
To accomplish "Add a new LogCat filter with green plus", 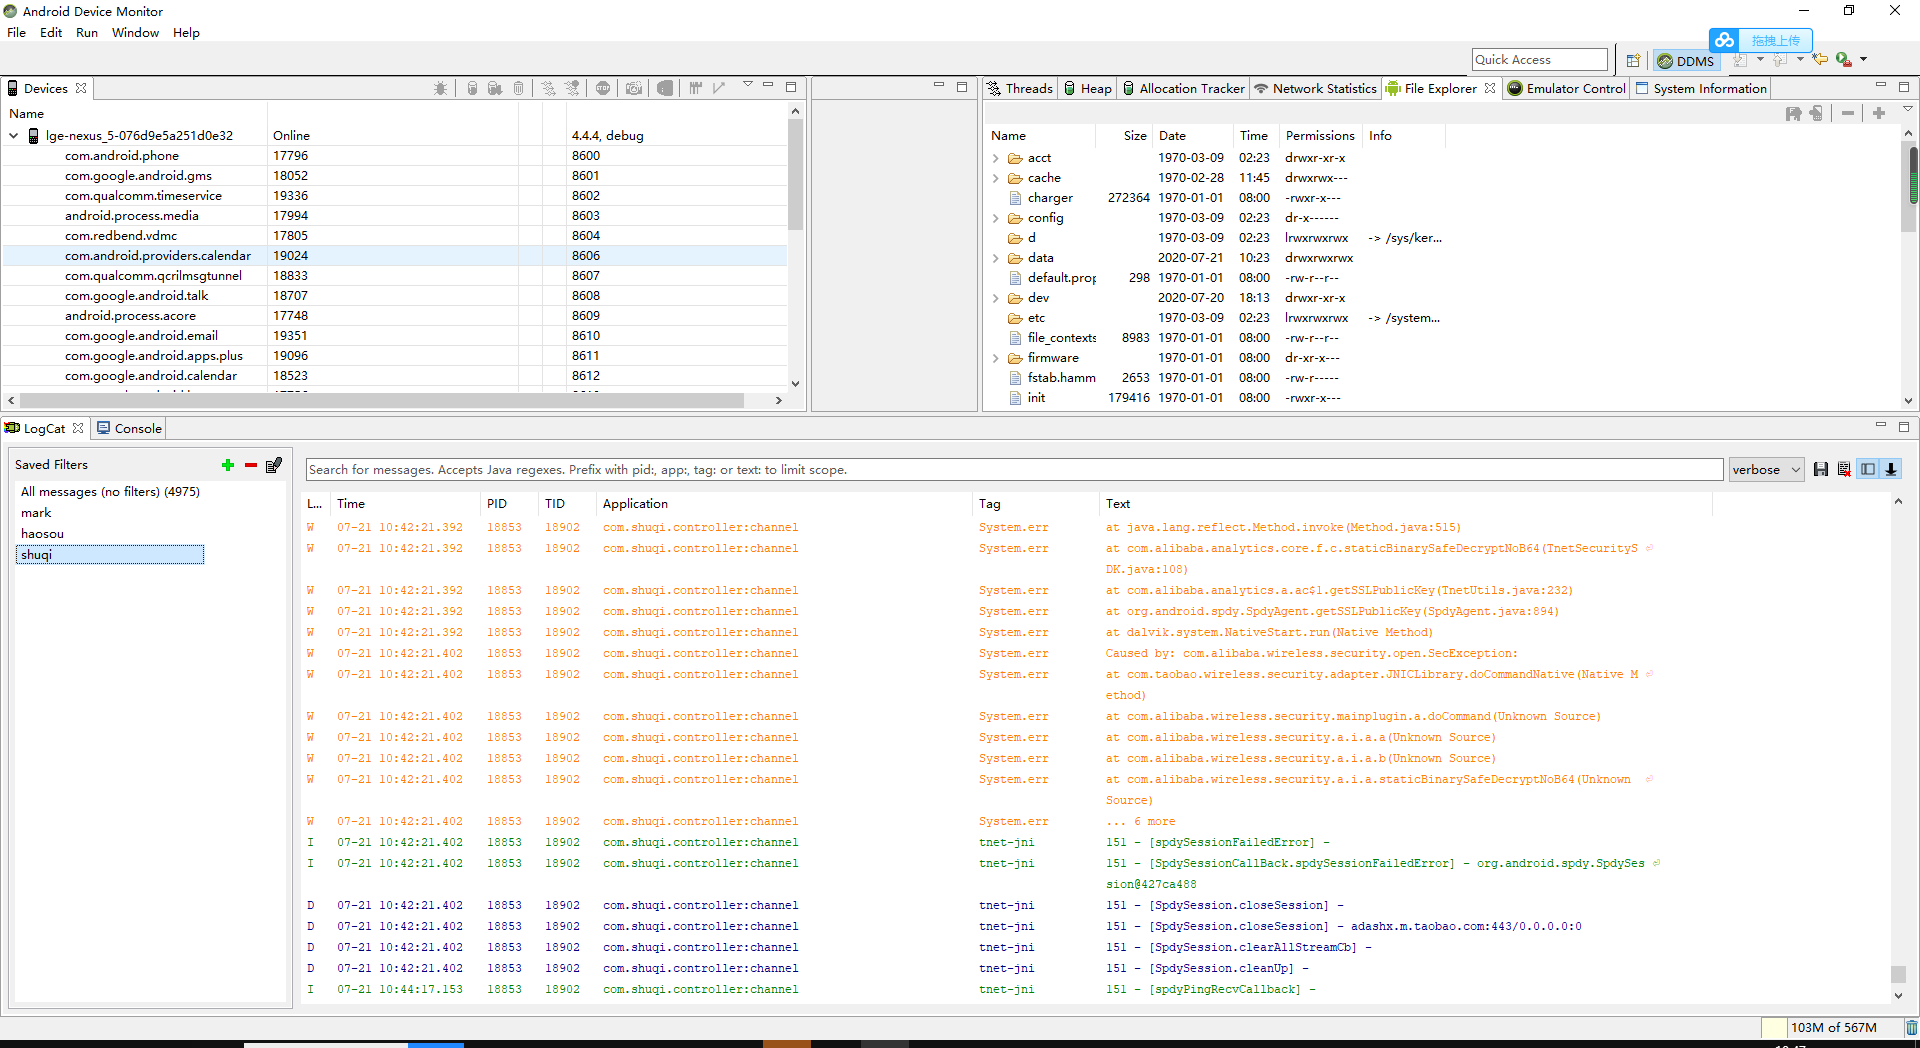I will (x=228, y=465).
